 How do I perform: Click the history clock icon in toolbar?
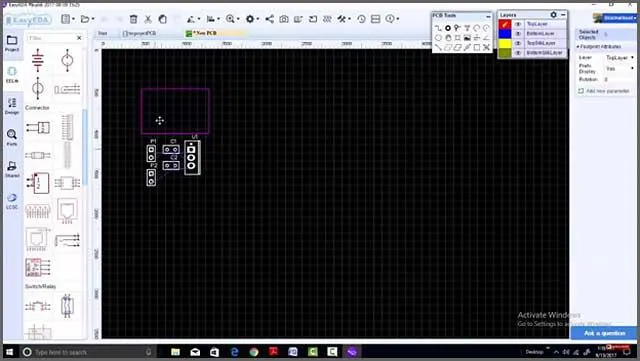[361, 19]
